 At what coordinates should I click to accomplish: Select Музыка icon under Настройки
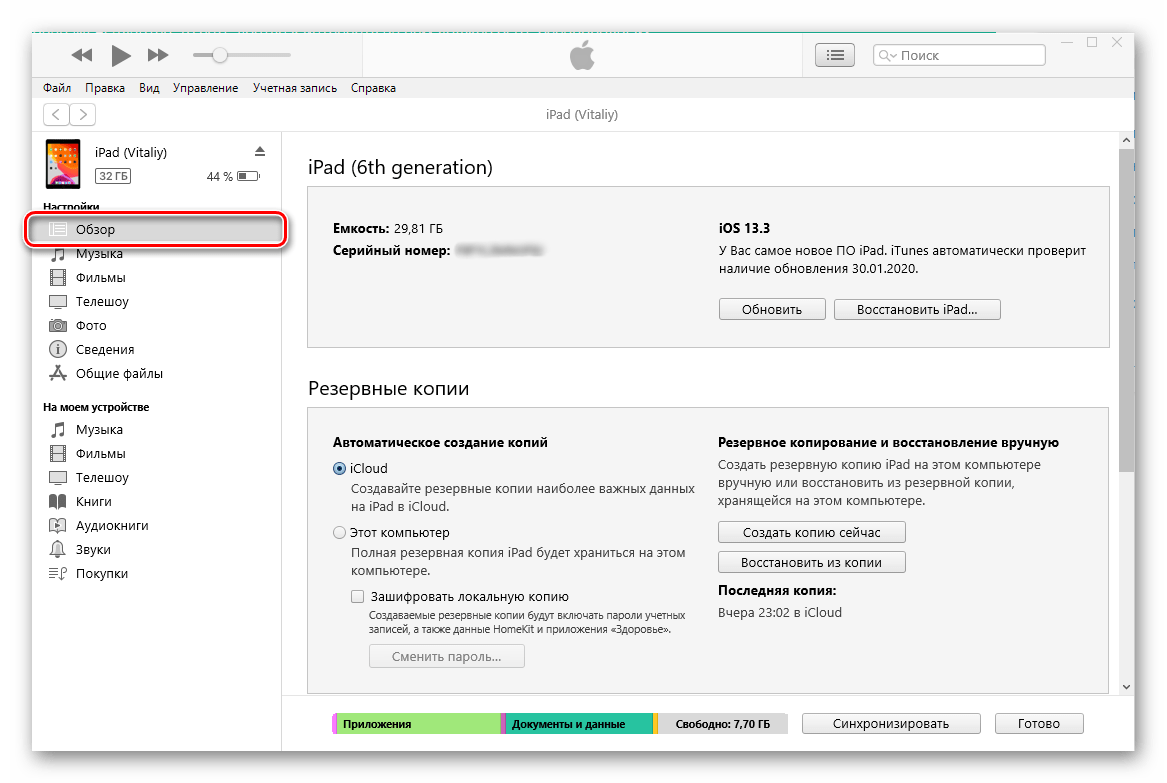coord(58,254)
